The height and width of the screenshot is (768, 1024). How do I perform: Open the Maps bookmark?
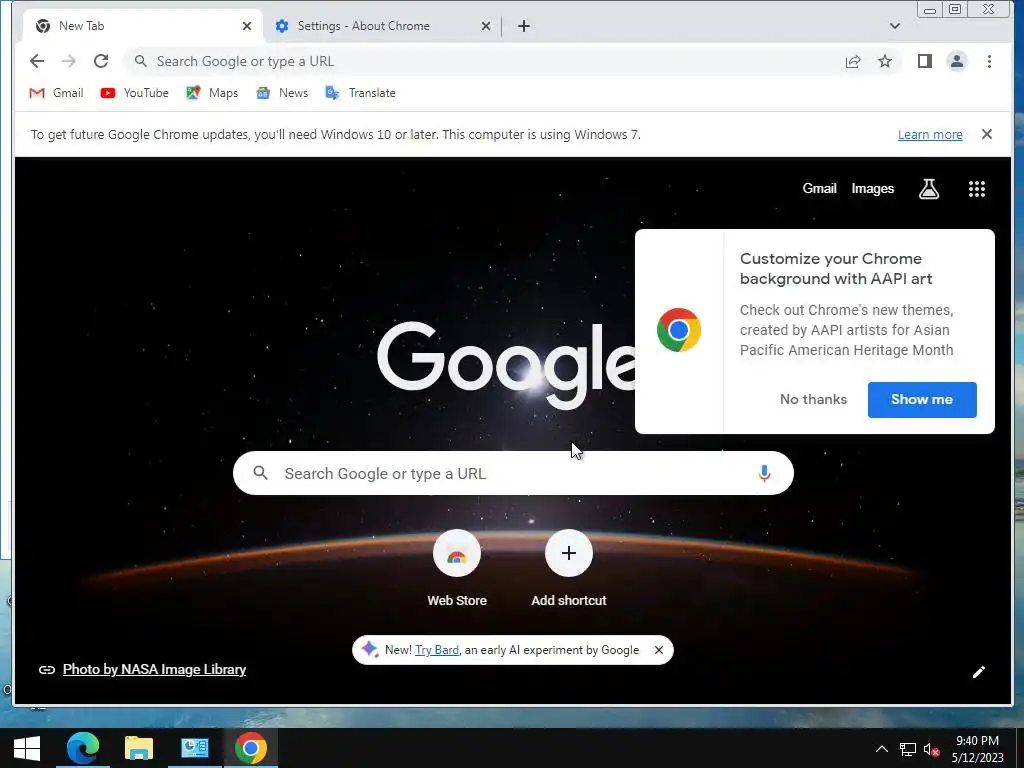click(x=212, y=93)
